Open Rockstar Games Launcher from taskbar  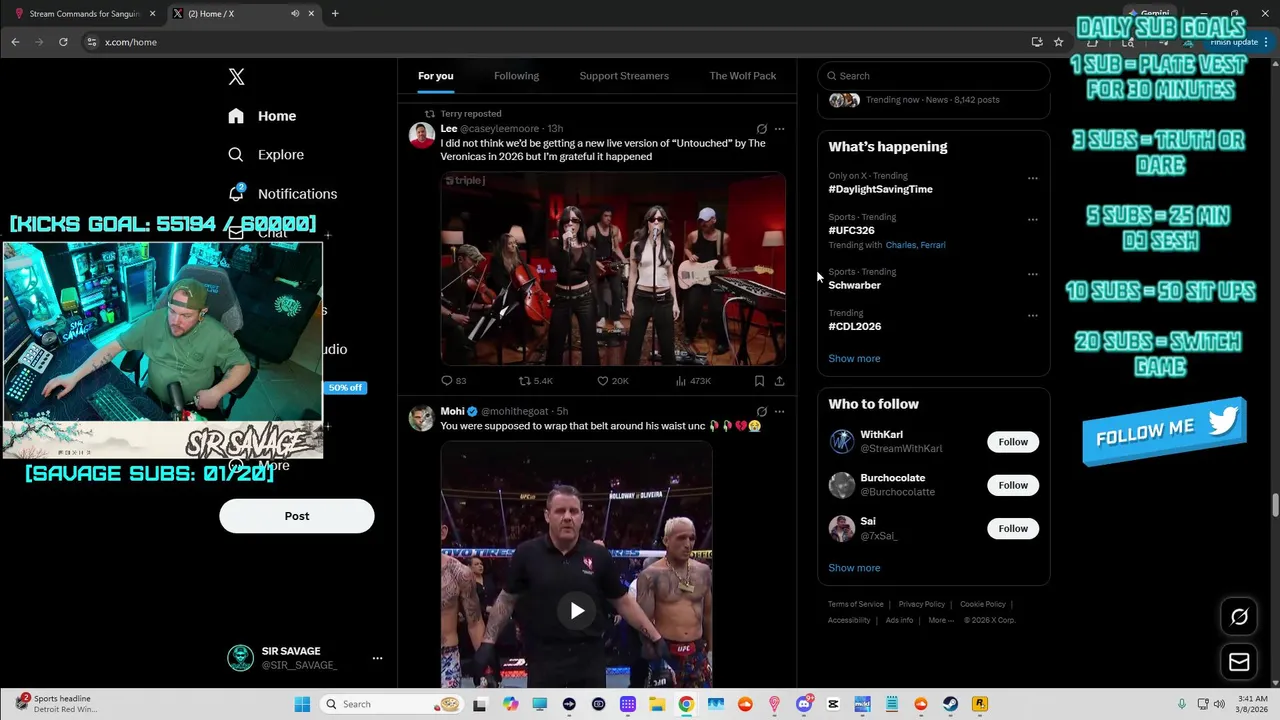coord(980,704)
